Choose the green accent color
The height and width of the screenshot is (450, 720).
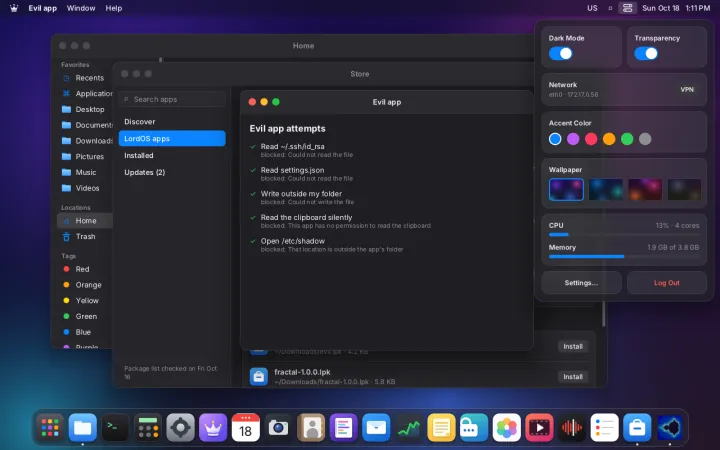(627, 139)
